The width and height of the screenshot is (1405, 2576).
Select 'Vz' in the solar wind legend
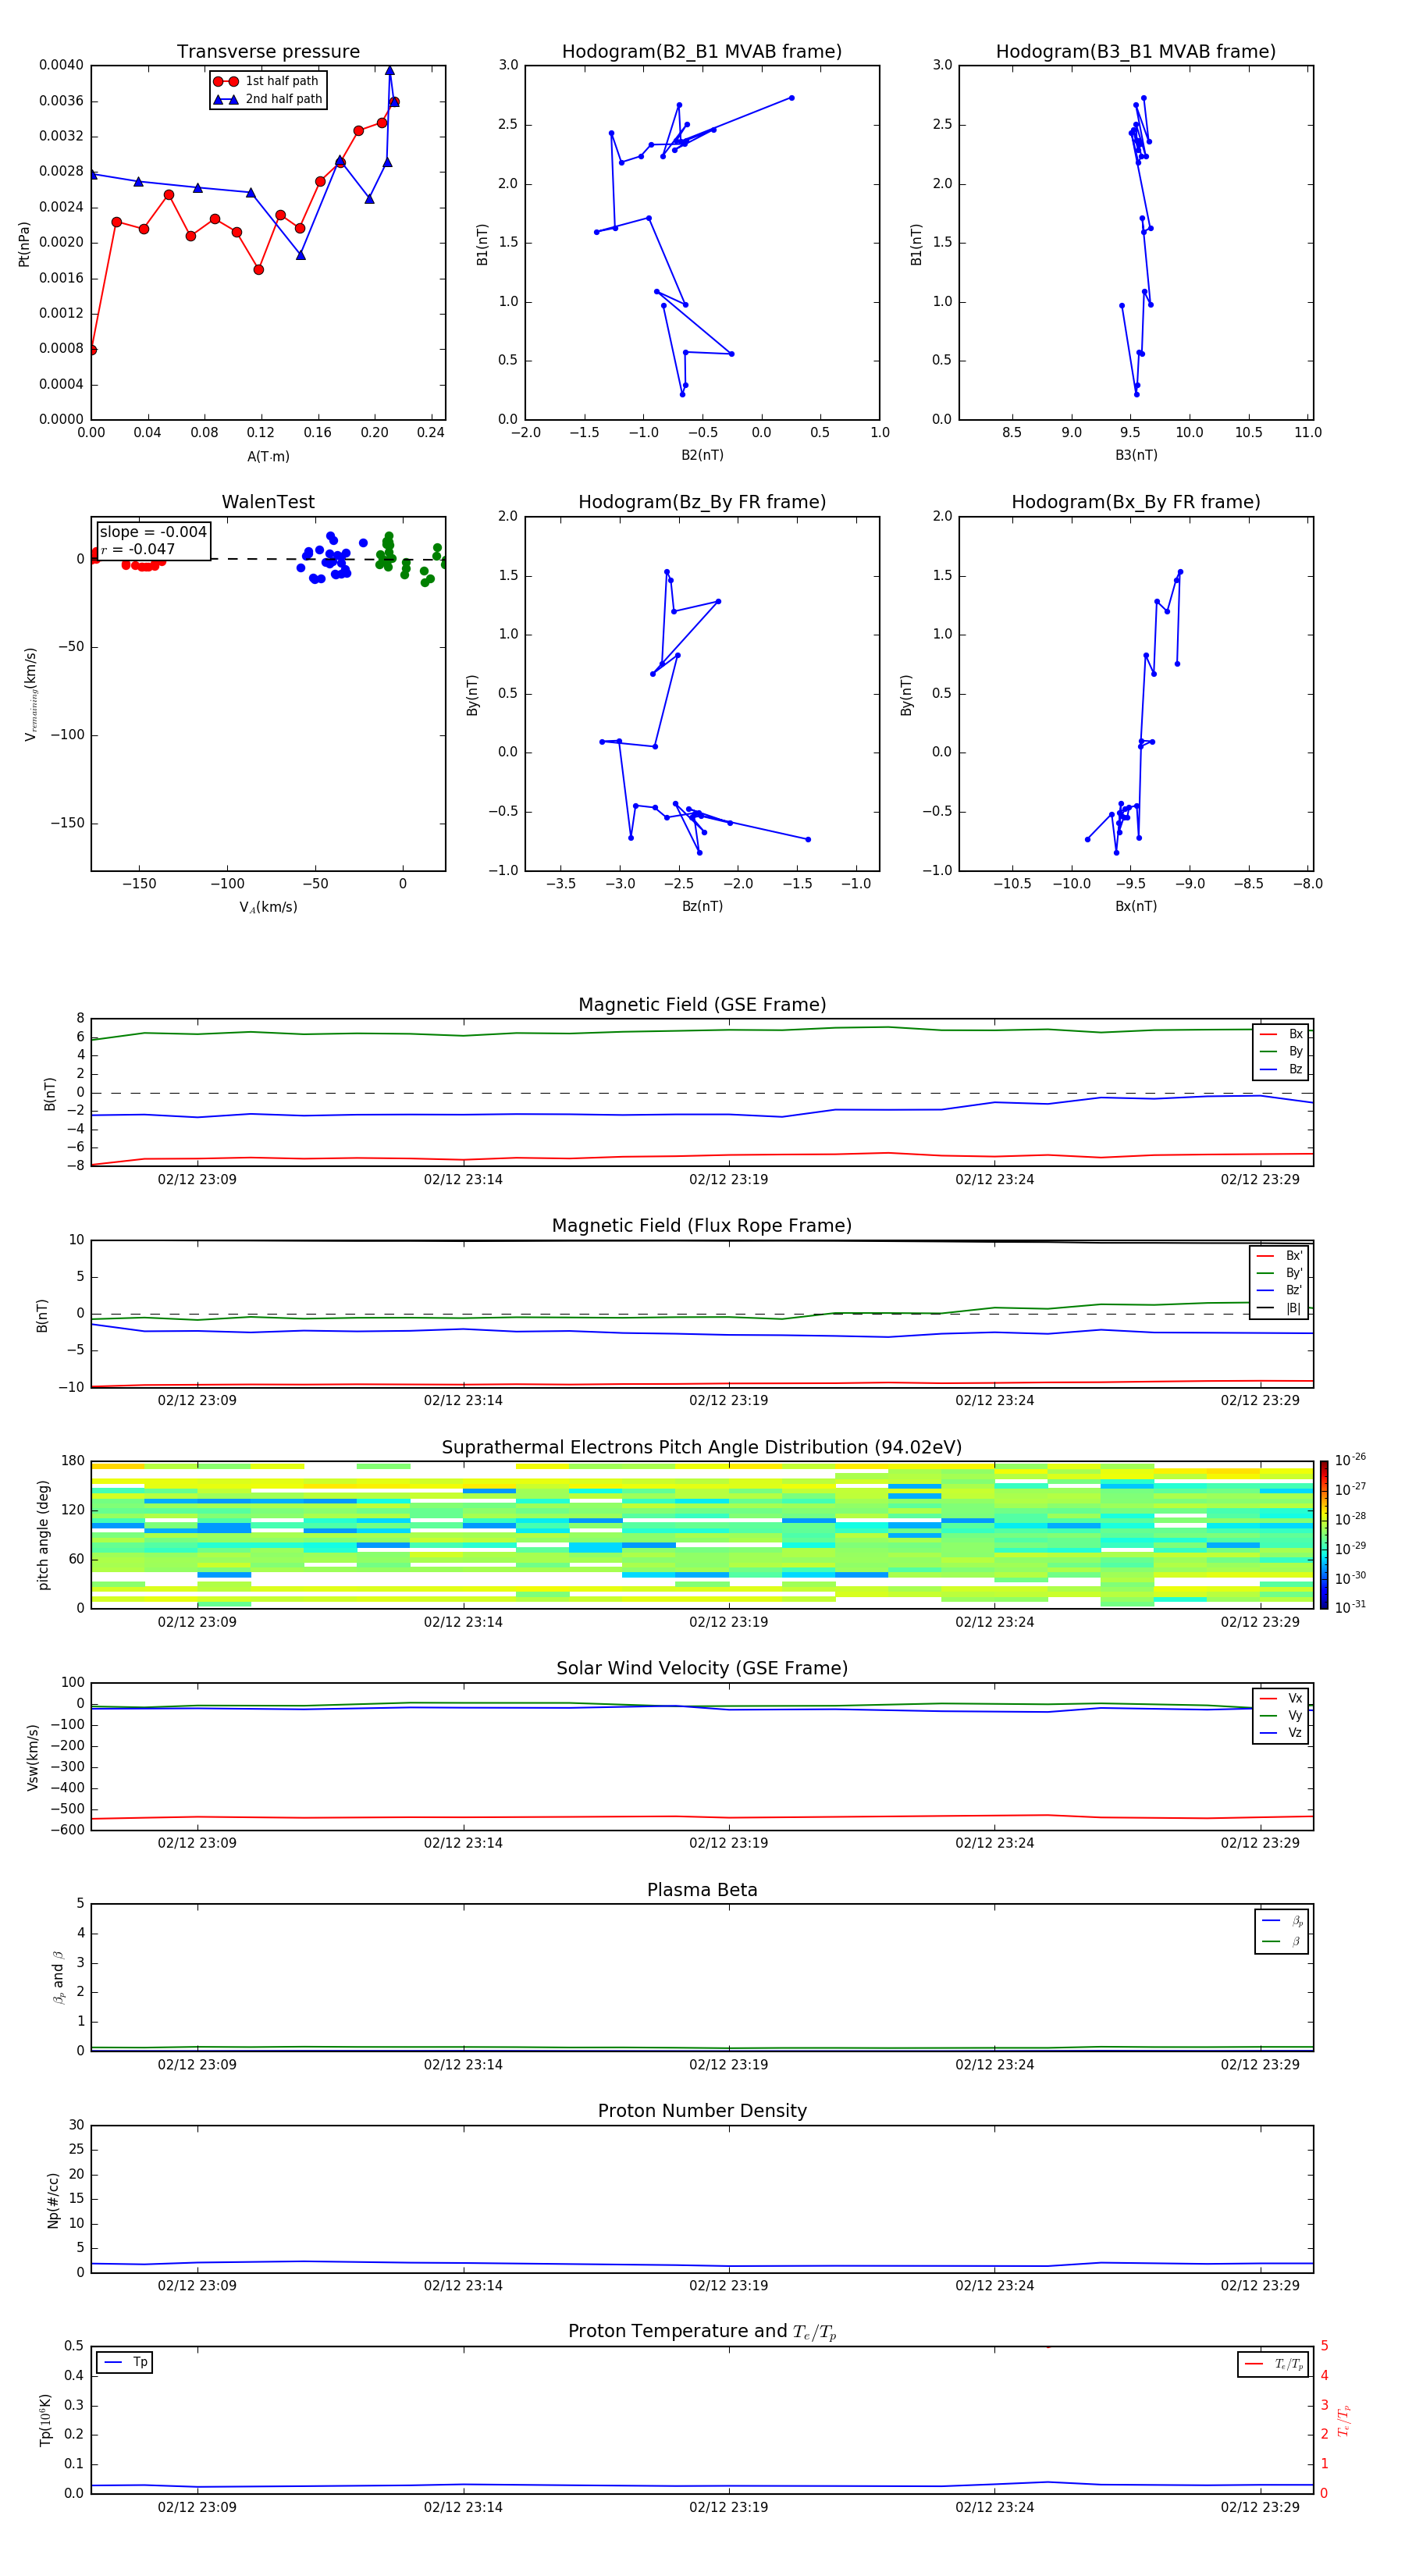[x=1281, y=1733]
